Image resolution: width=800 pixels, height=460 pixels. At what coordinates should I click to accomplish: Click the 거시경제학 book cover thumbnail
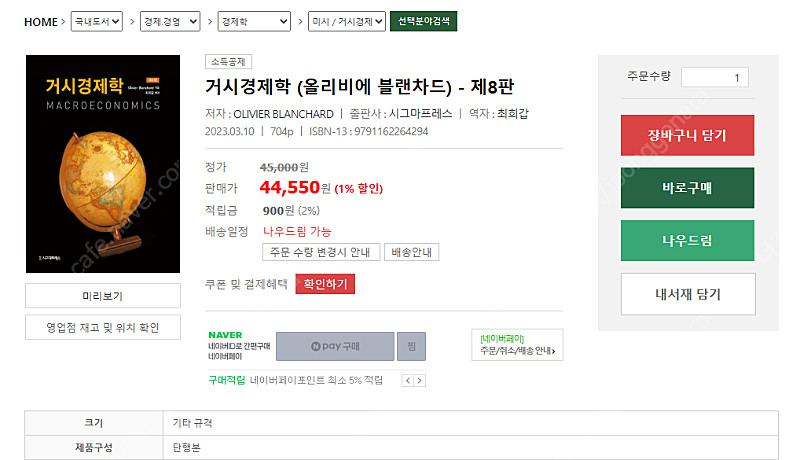102,163
